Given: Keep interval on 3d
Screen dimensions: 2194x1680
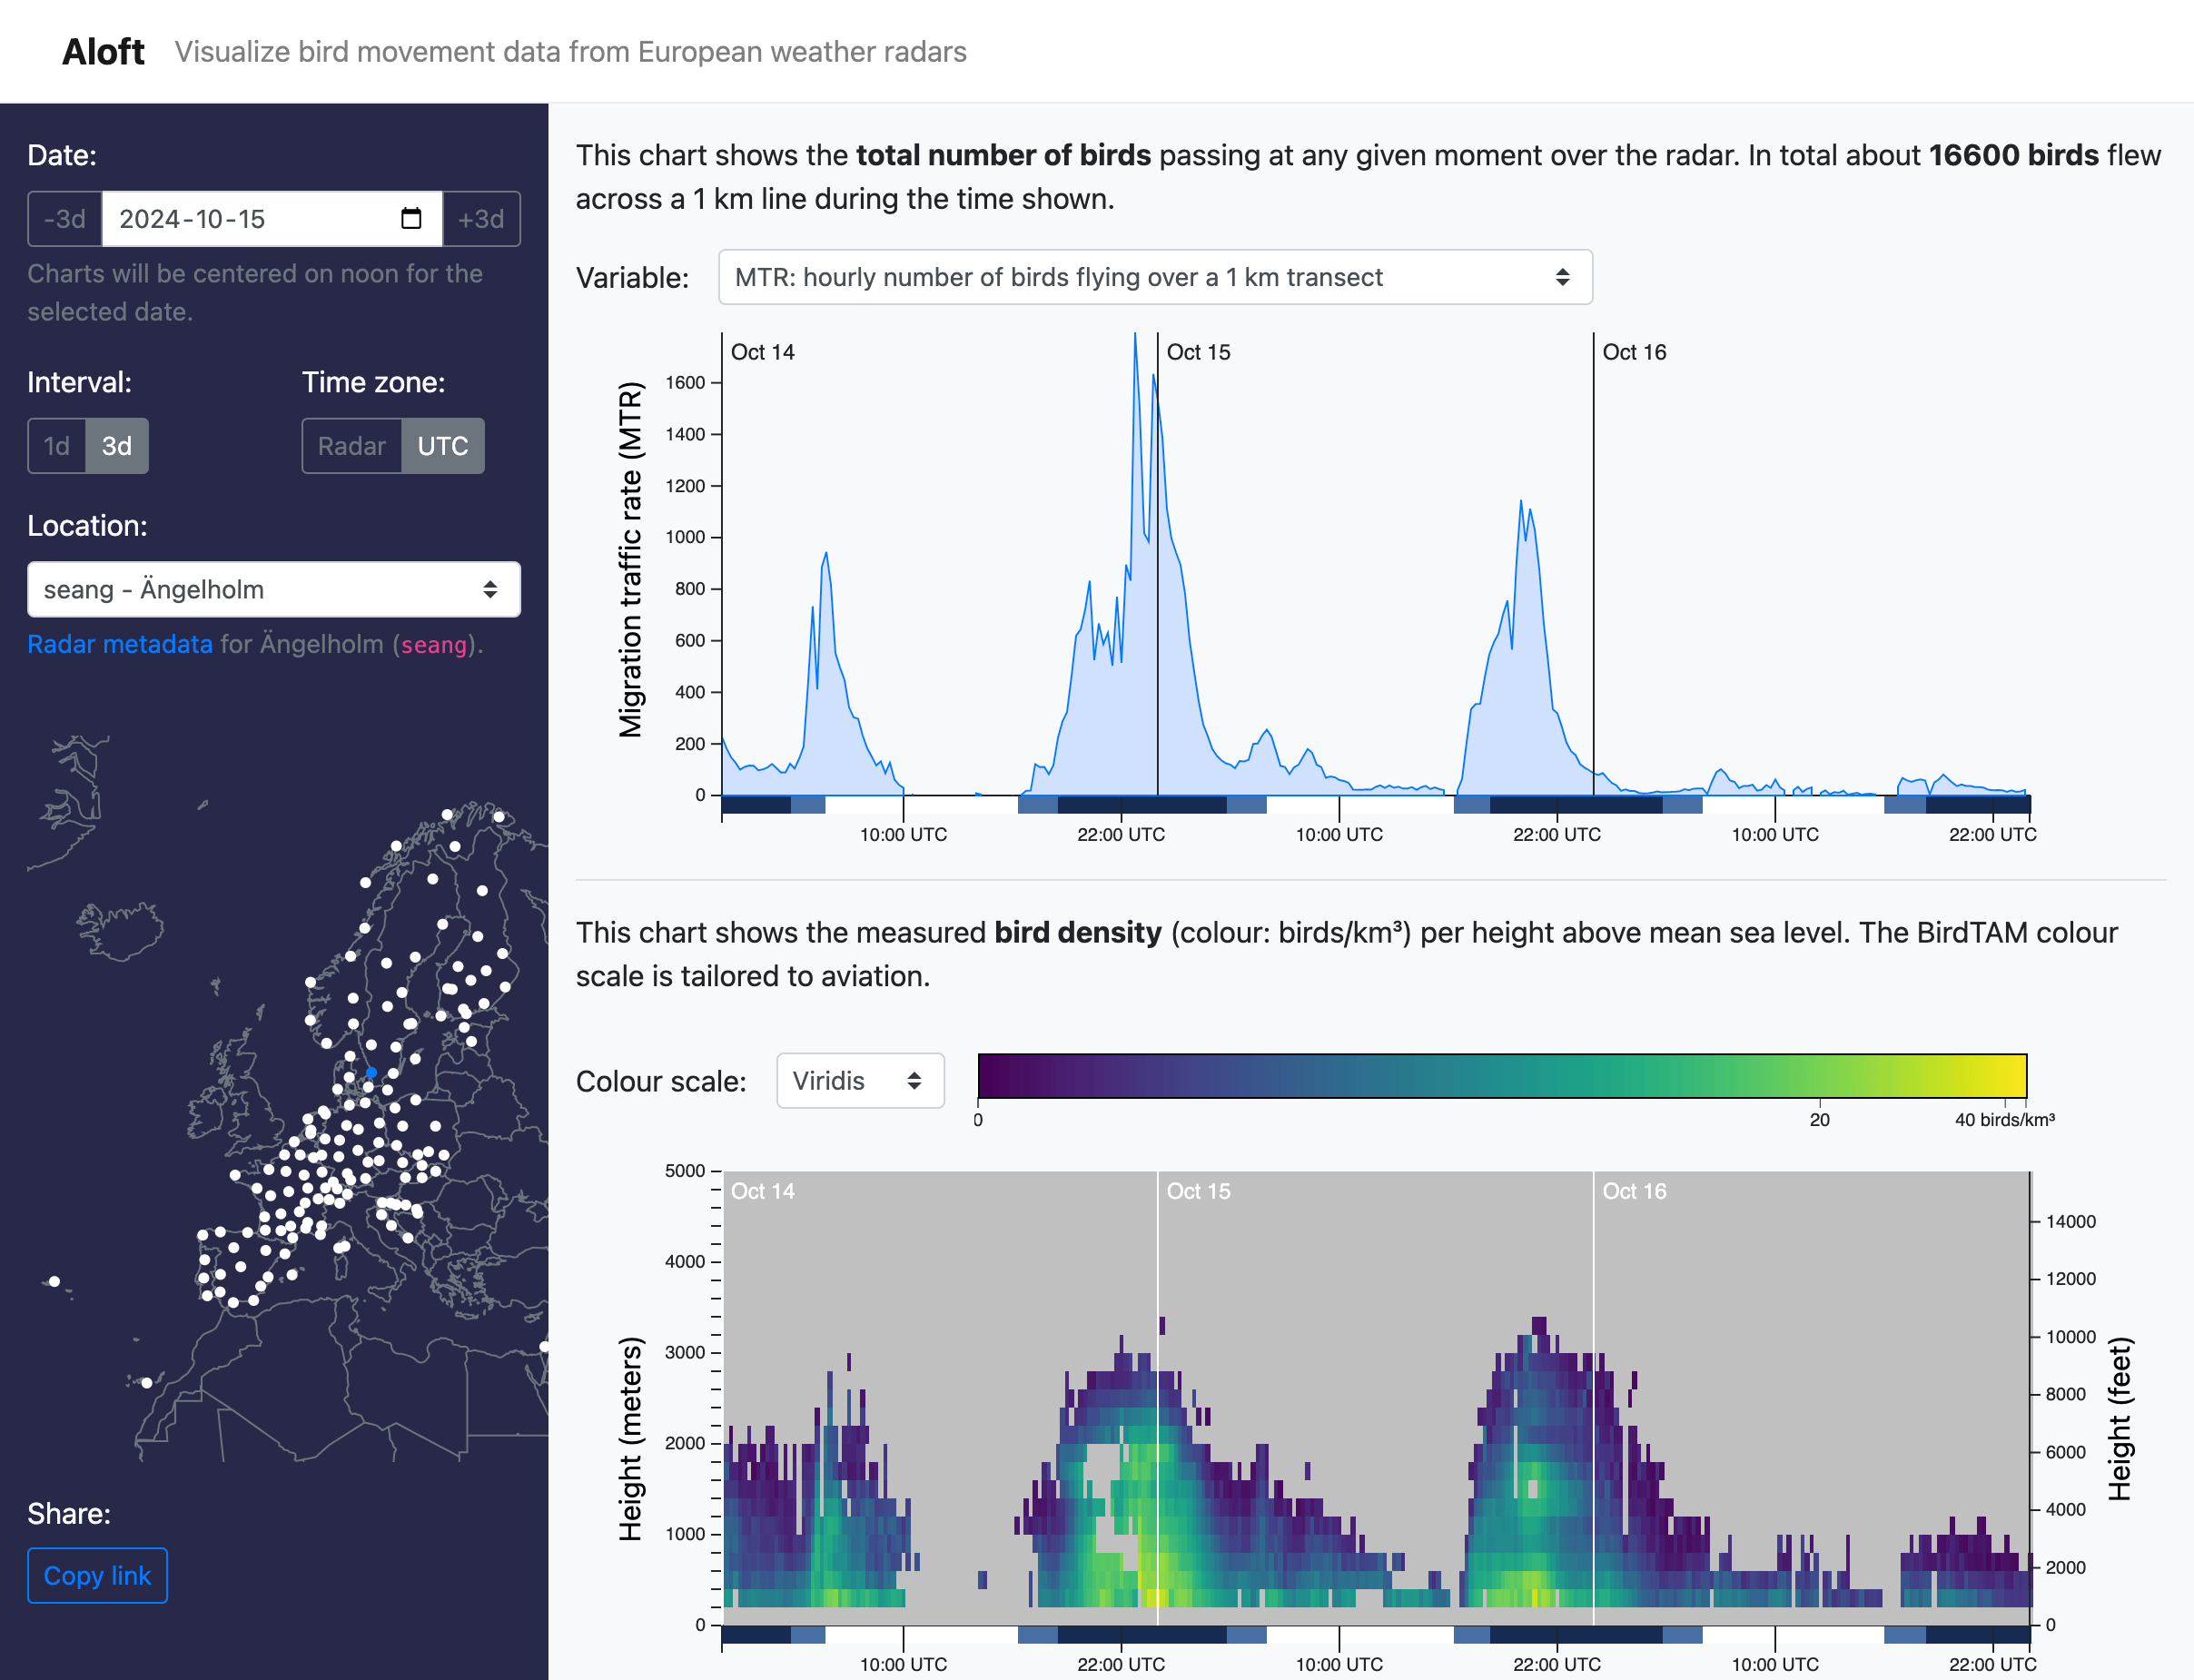Looking at the screenshot, I should tap(117, 446).
